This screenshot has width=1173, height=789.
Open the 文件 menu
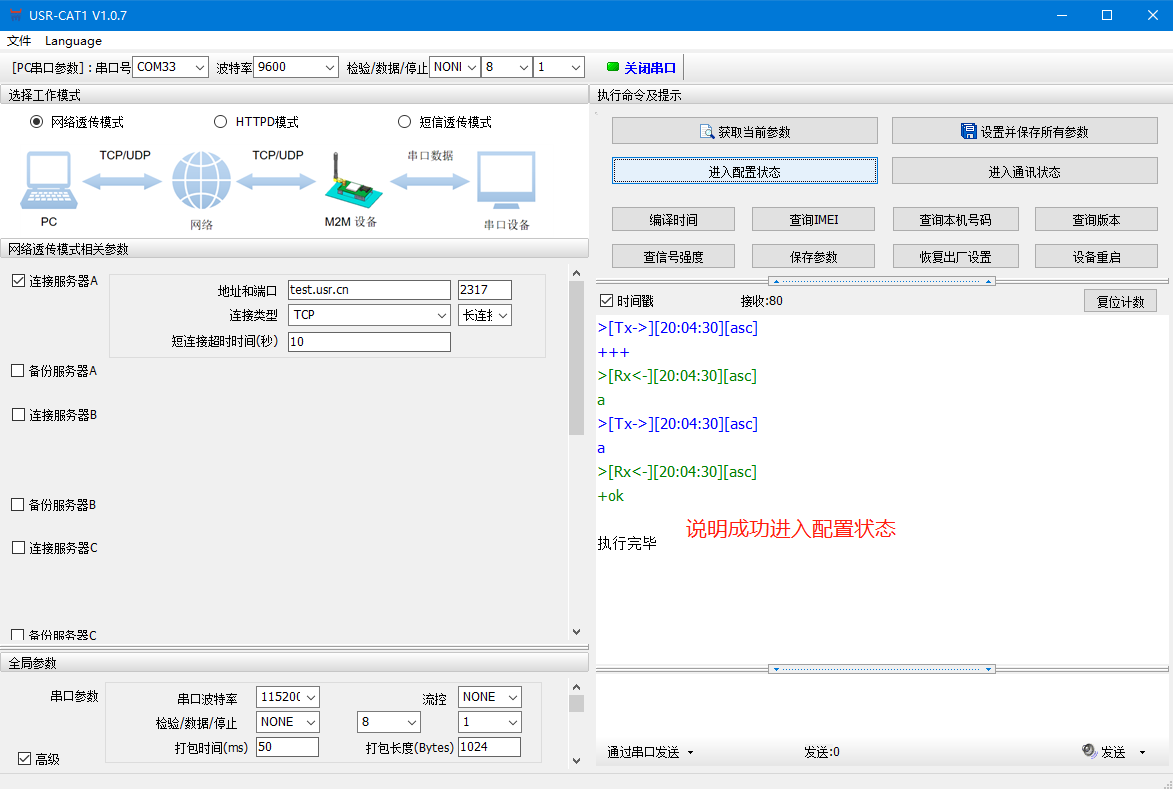[19, 41]
